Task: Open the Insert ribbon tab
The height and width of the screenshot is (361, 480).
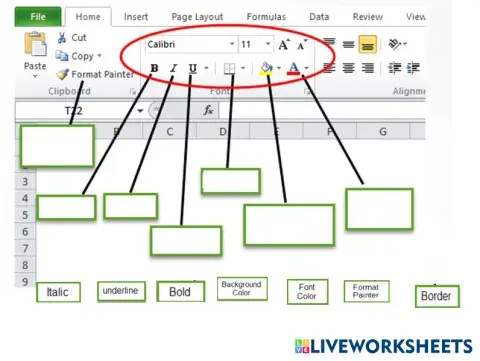Action: [x=136, y=17]
